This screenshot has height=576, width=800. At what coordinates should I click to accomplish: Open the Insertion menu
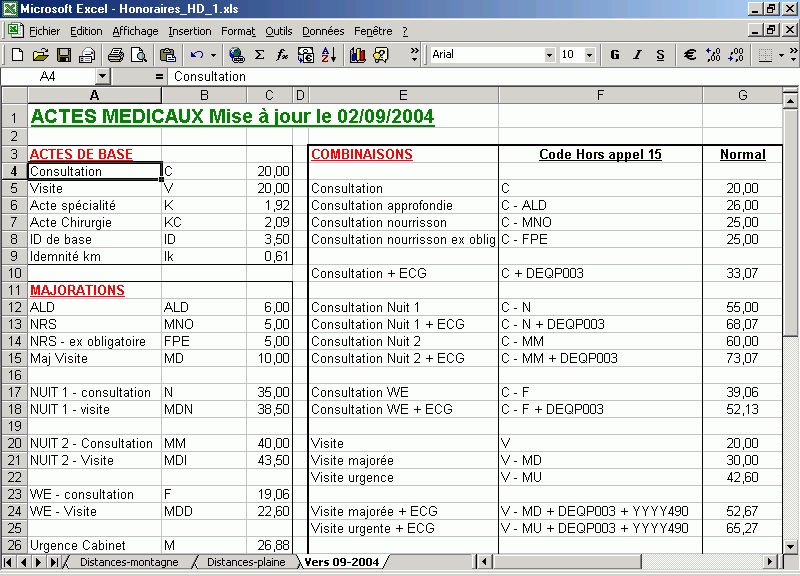[x=190, y=31]
